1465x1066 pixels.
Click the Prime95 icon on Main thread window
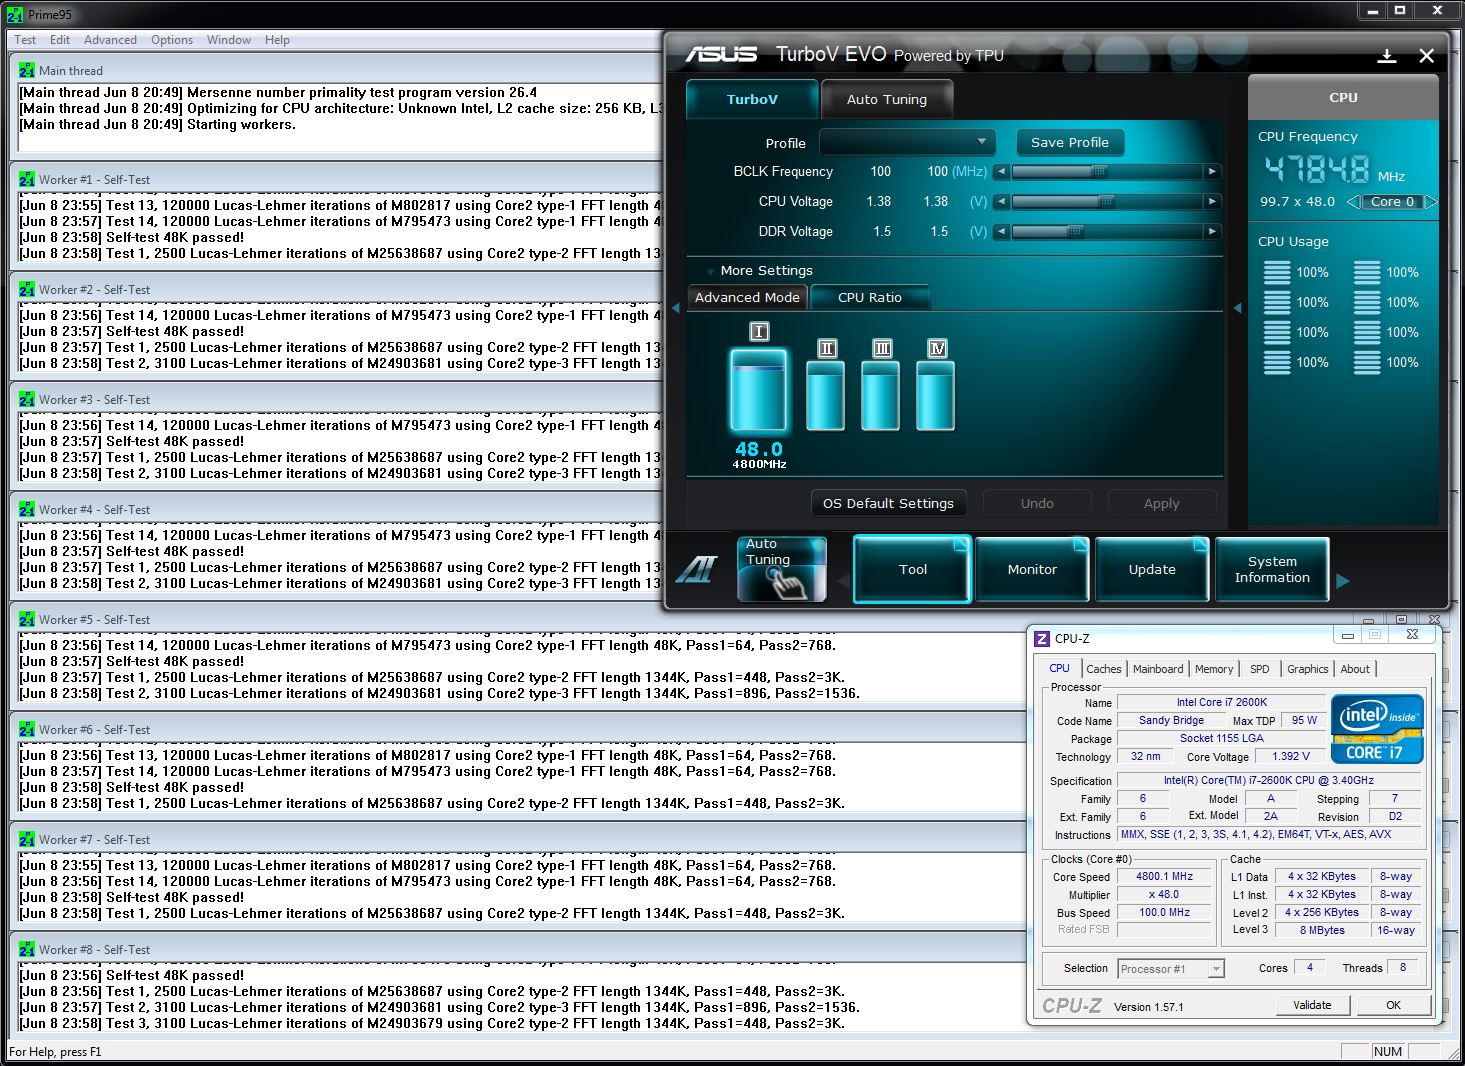[x=27, y=71]
